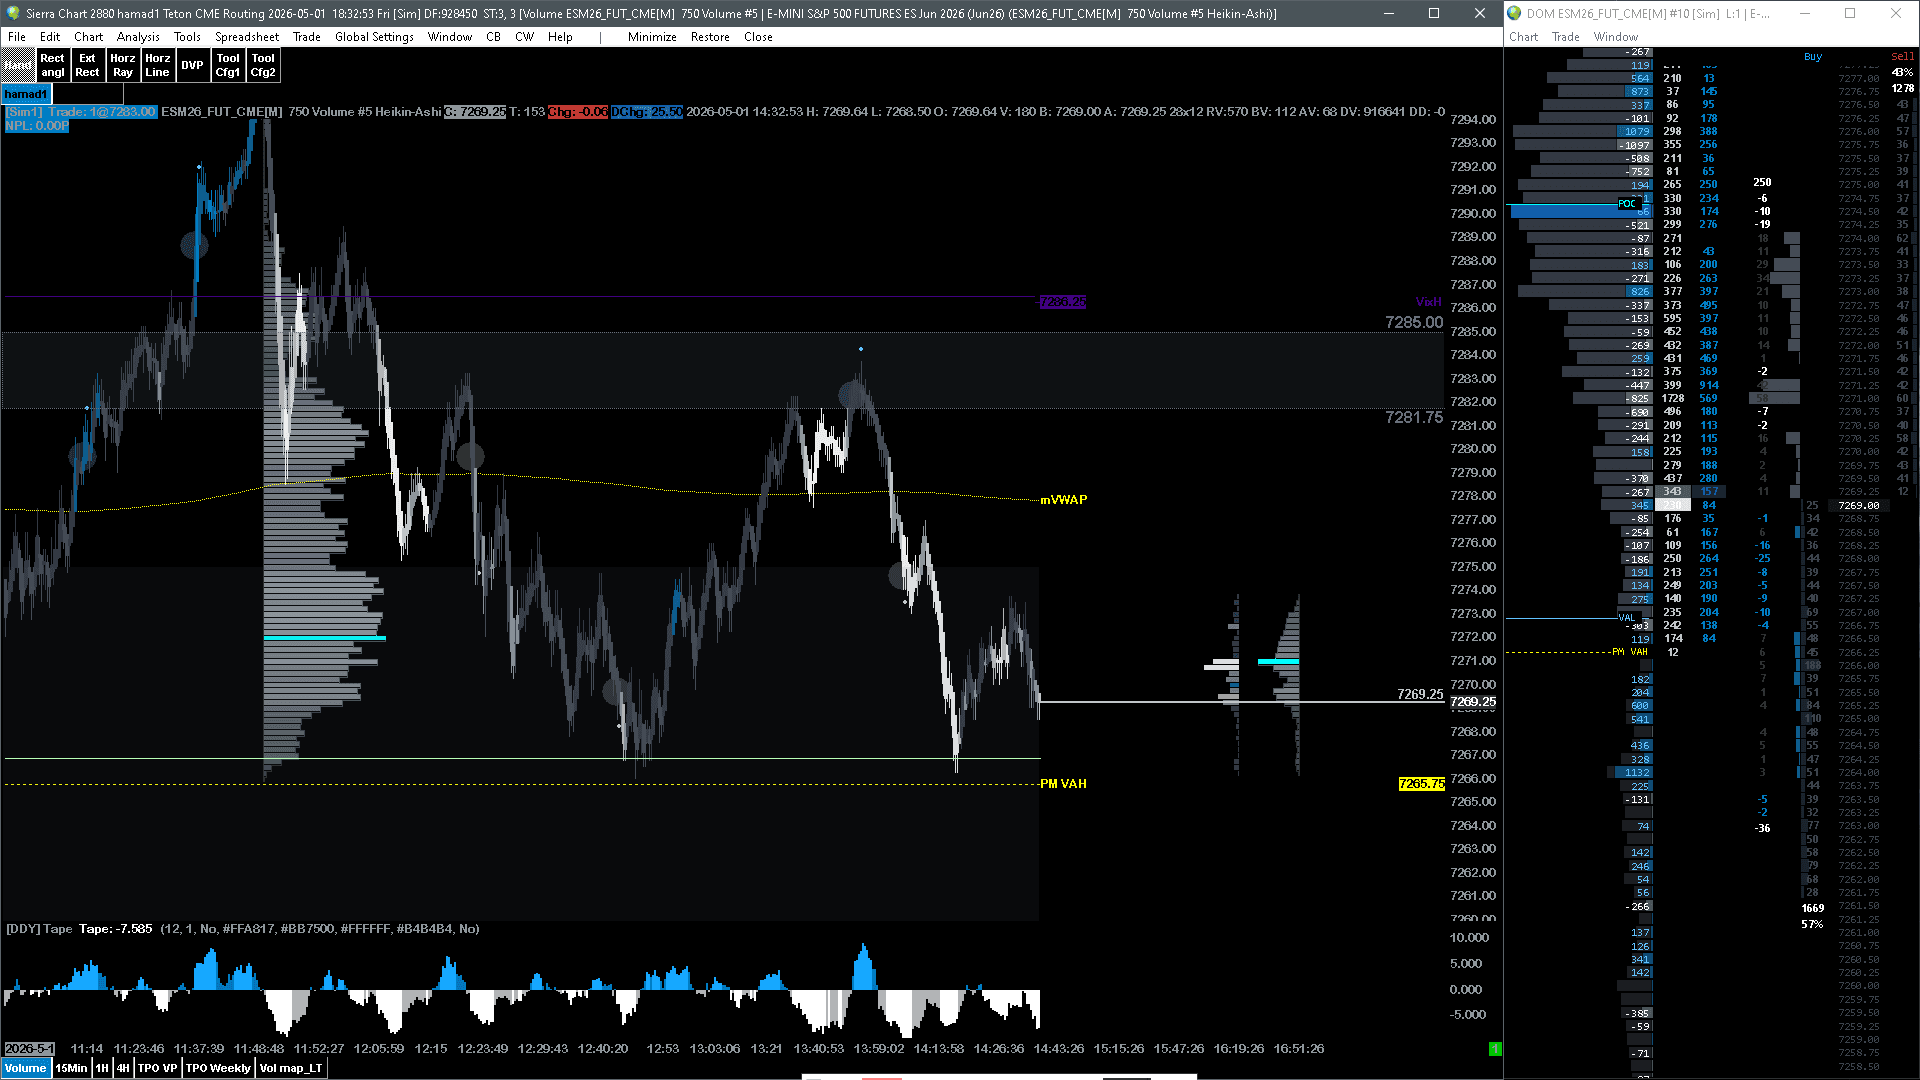1920x1080 pixels.
Task: Click the DDY Tape study label
Action: click(x=39, y=929)
